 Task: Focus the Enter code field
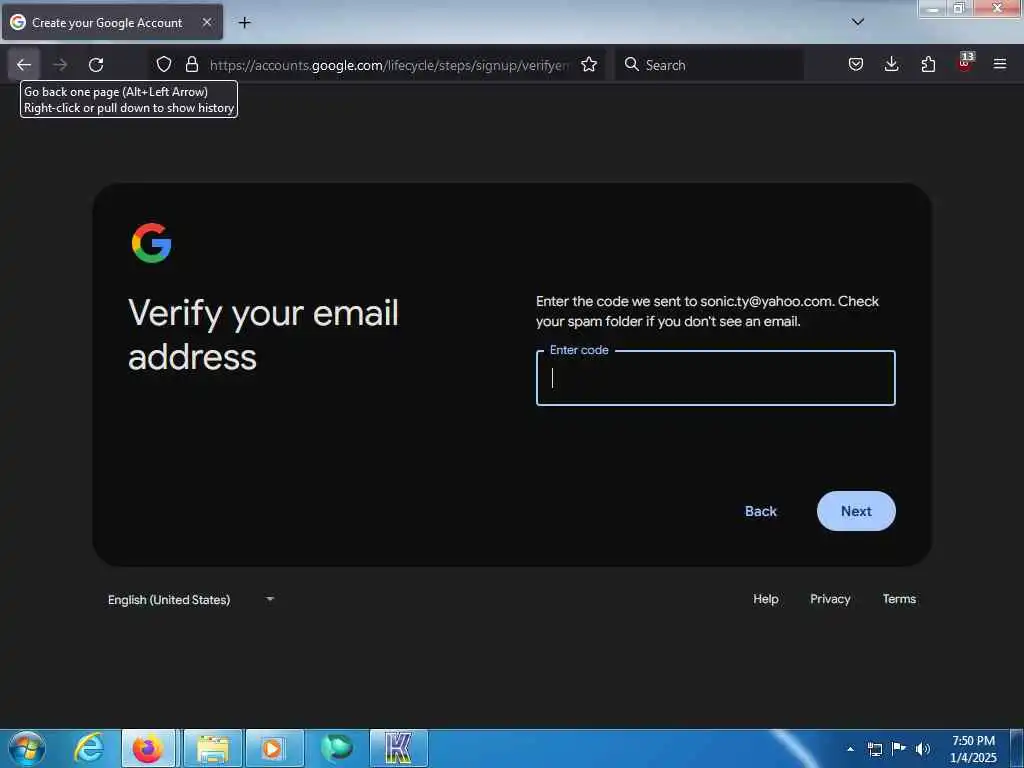click(716, 378)
